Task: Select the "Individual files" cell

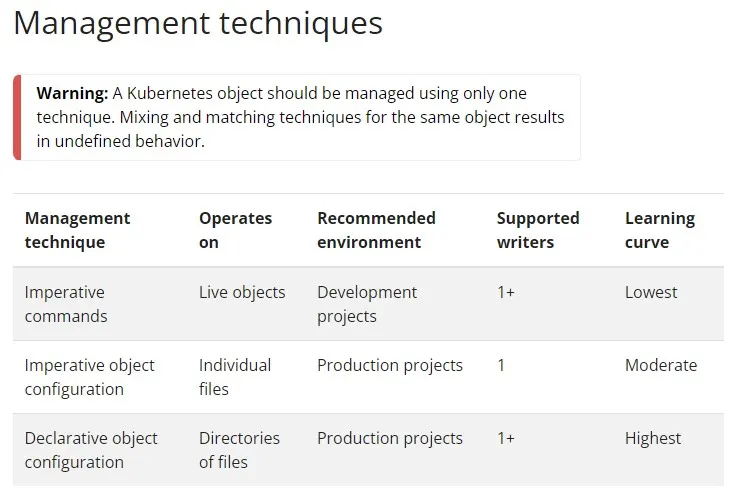Action: click(x=235, y=377)
